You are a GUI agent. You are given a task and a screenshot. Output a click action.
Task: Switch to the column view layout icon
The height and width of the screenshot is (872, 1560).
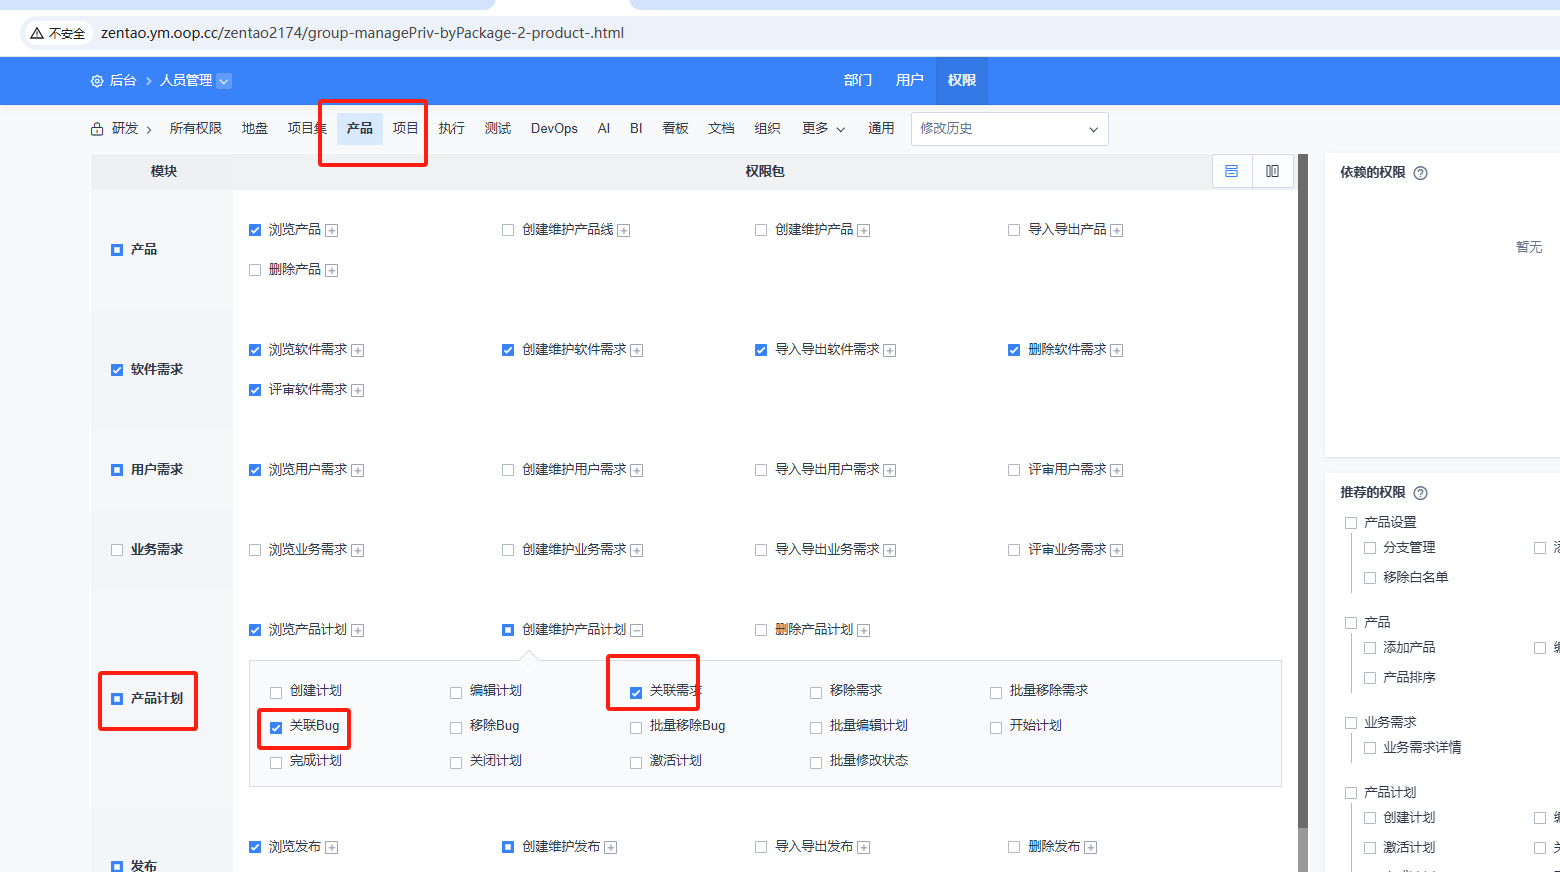[x=1272, y=171]
